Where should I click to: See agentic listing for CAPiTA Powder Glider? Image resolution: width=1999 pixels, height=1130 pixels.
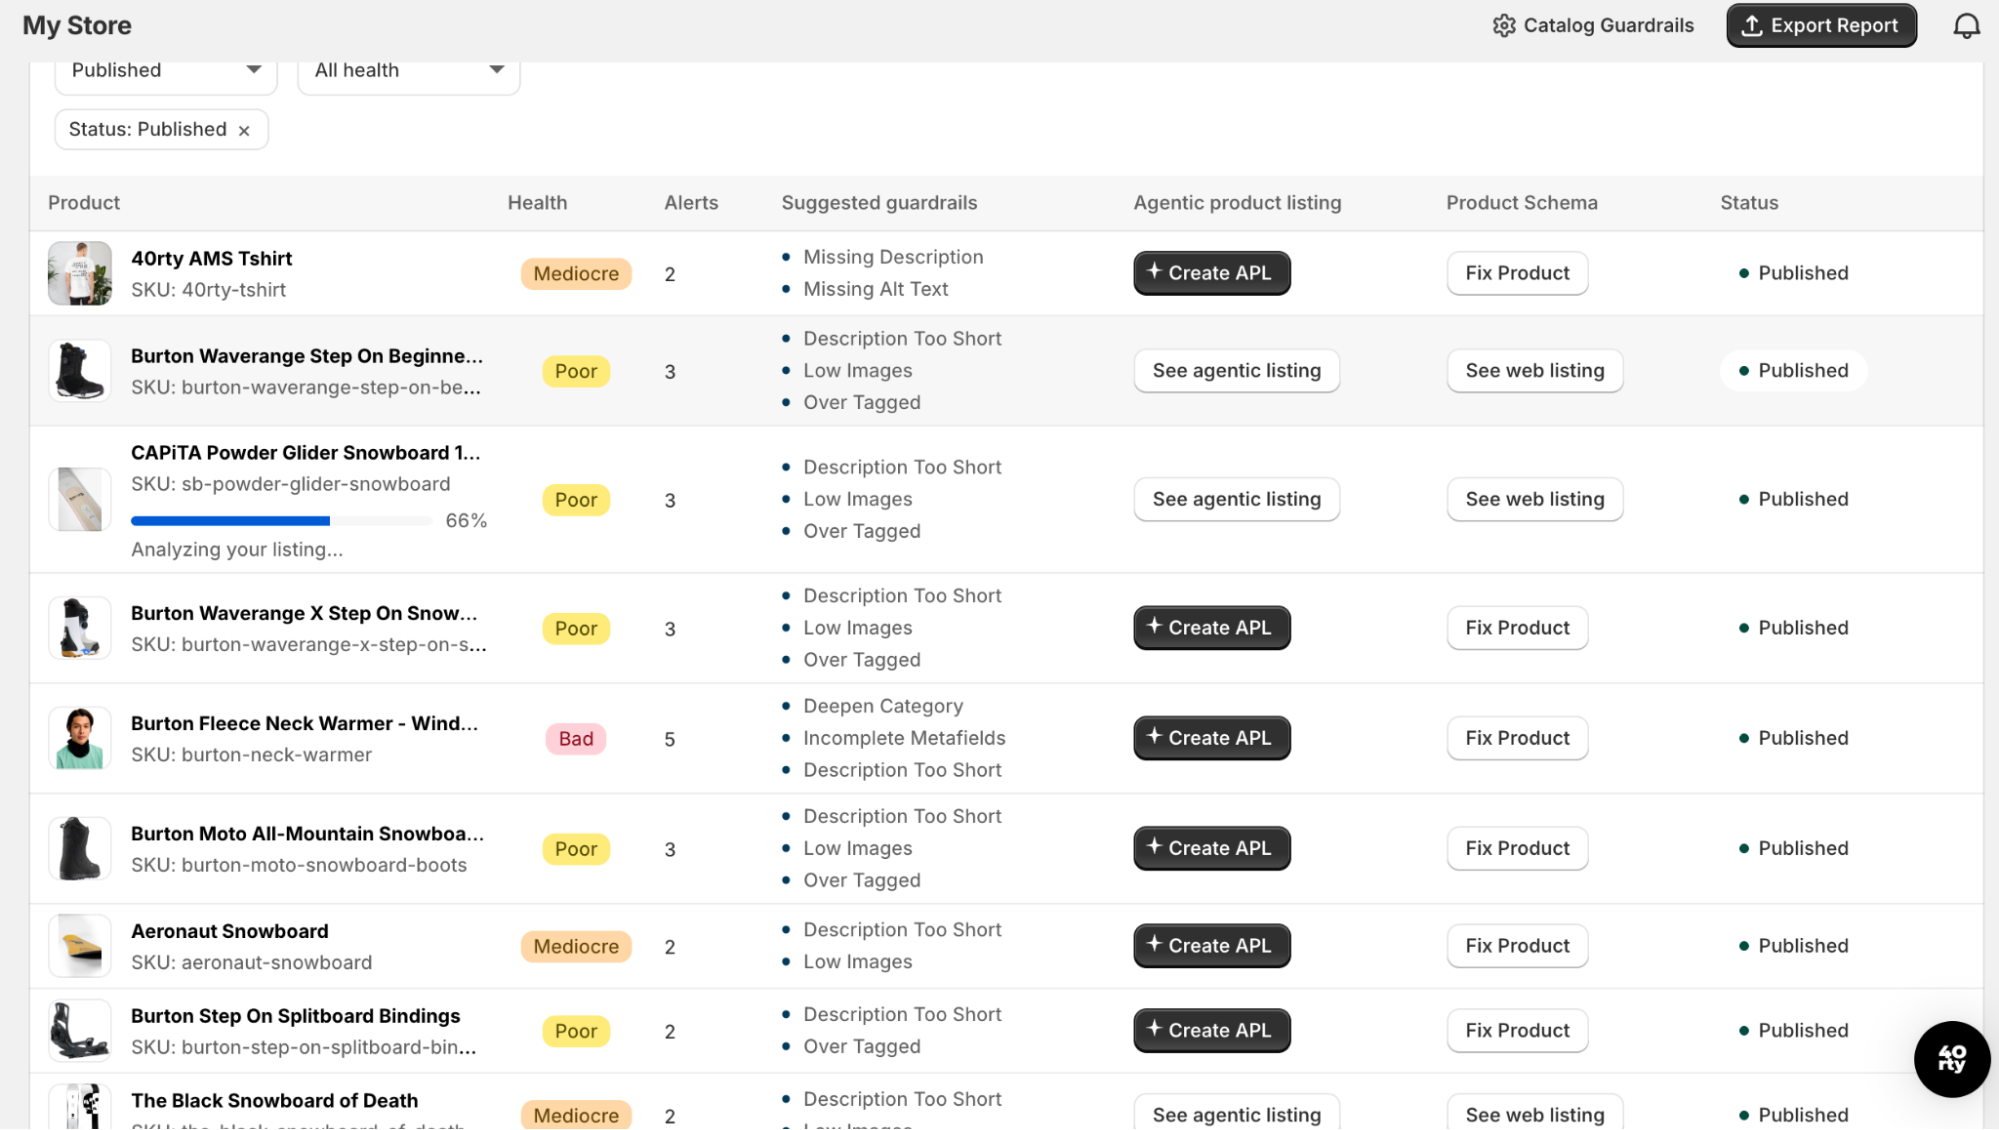(1236, 499)
